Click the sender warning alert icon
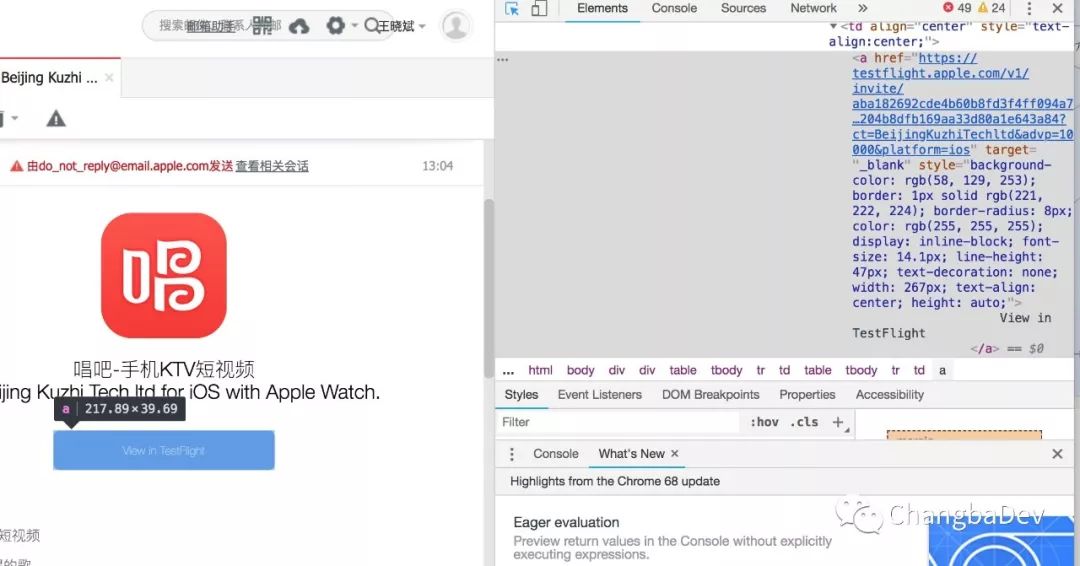Image resolution: width=1080 pixels, height=566 pixels. 17,166
